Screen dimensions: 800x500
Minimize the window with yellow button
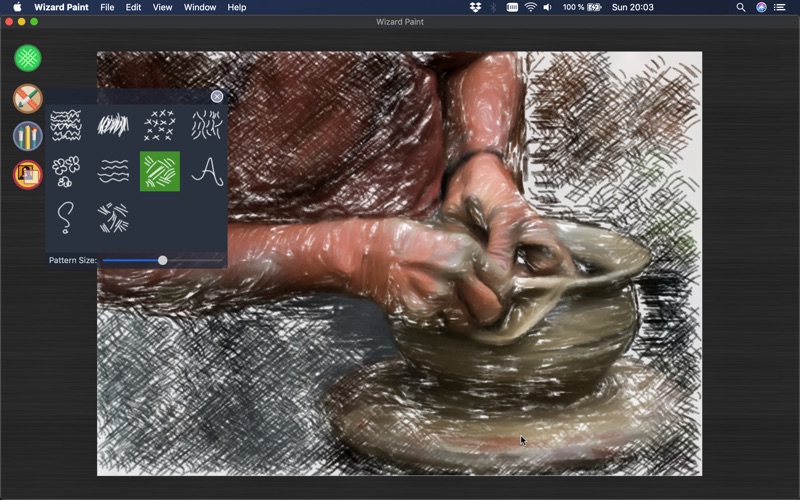pos(21,21)
